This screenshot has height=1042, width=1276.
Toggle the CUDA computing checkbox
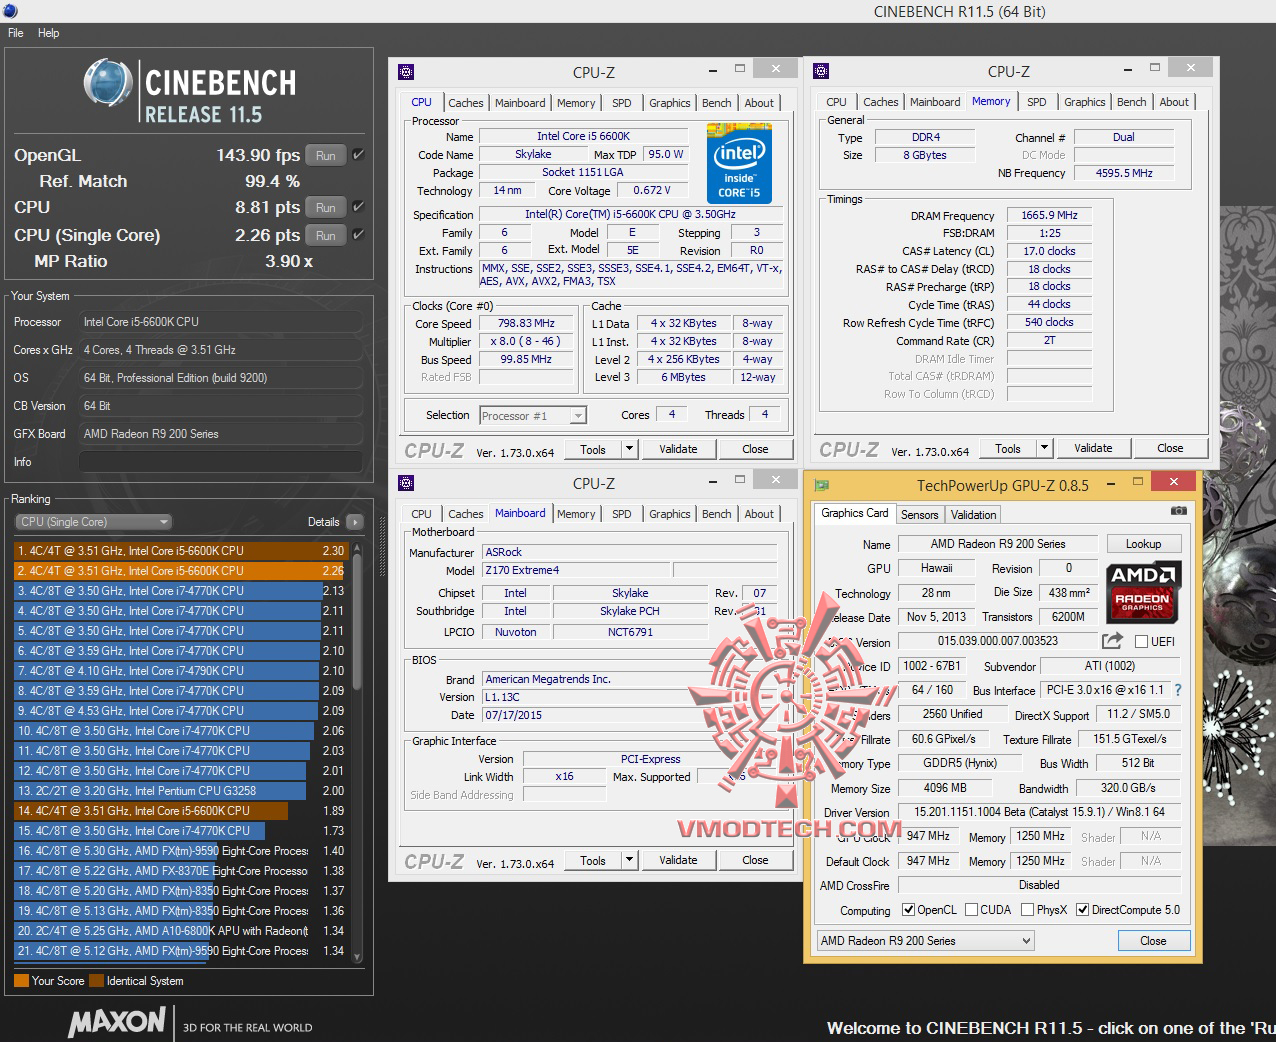click(x=971, y=910)
